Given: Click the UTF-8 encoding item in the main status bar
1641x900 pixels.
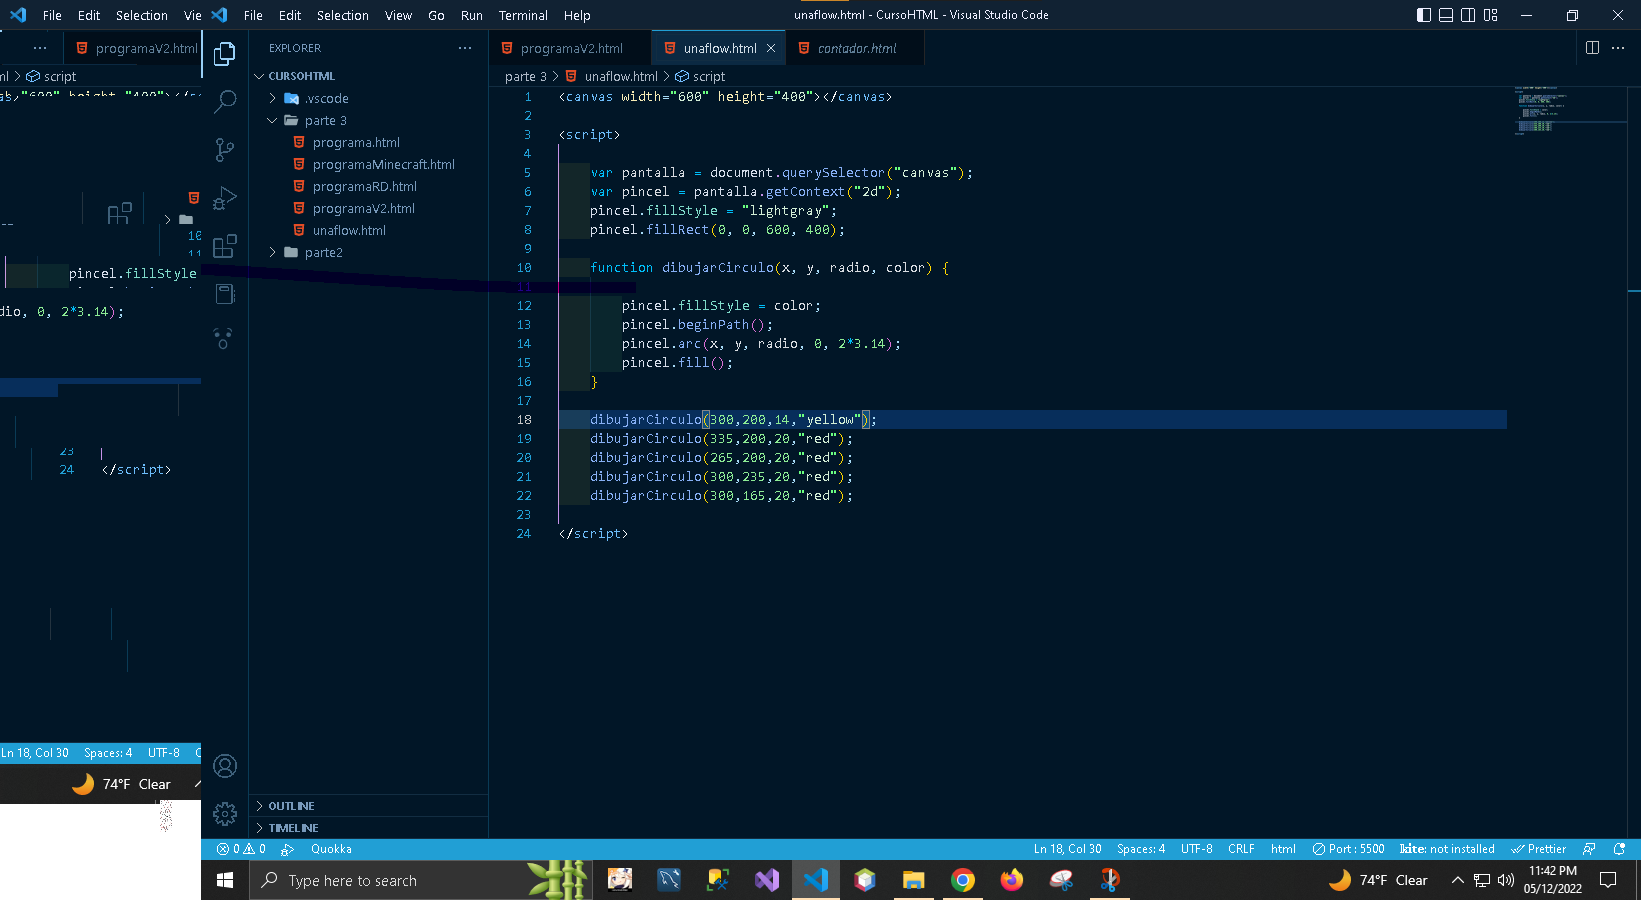Looking at the screenshot, I should coord(1197,849).
